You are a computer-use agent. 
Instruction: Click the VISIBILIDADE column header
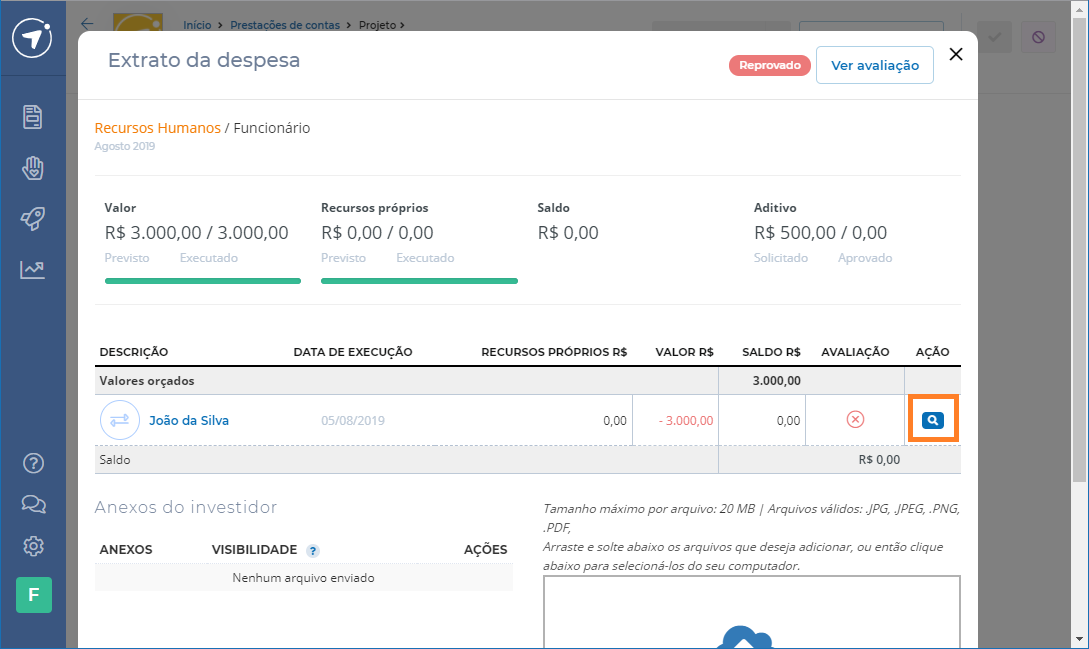click(254, 550)
